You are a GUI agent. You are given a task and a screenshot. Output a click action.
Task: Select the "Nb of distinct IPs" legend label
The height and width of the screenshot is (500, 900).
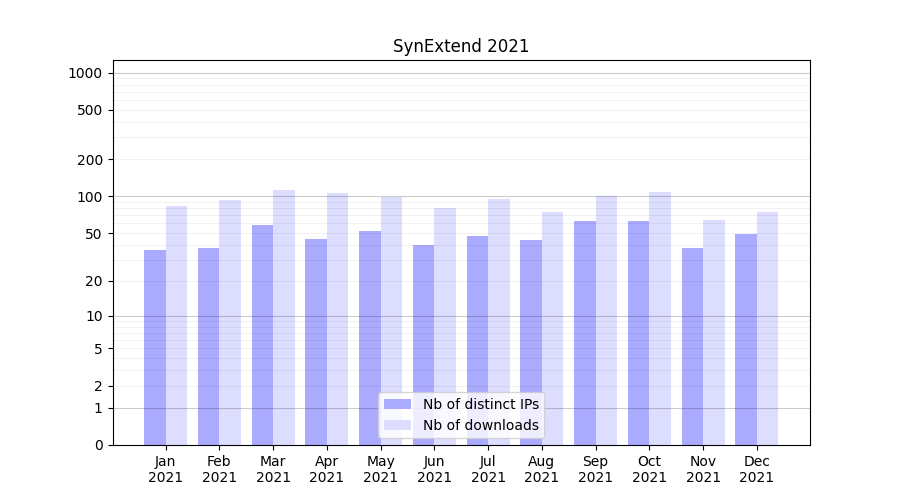[480, 404]
